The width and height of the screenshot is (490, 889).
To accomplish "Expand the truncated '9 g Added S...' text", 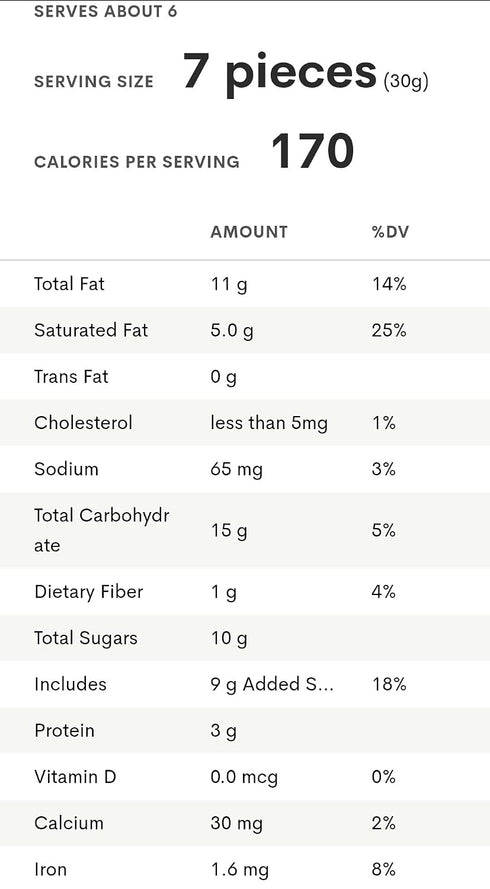I will (272, 684).
